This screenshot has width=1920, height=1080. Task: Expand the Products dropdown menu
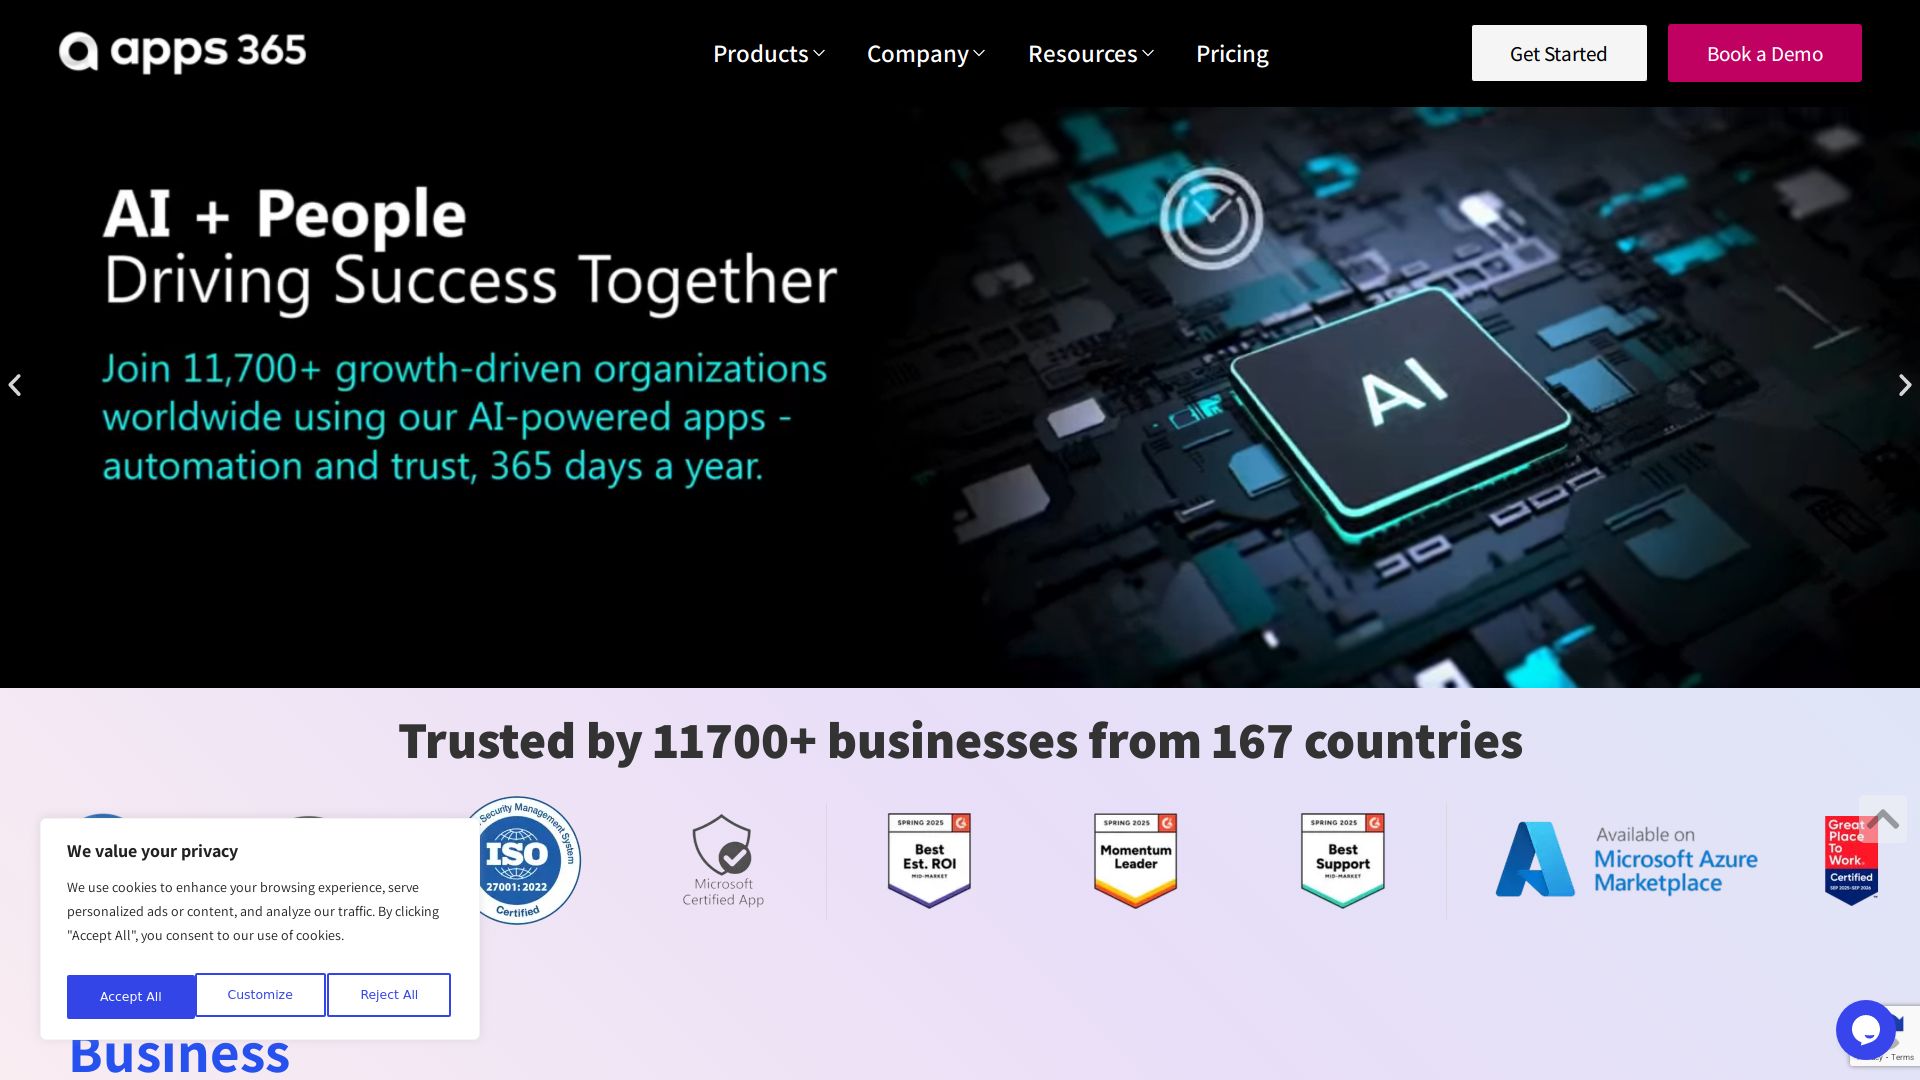coord(769,54)
